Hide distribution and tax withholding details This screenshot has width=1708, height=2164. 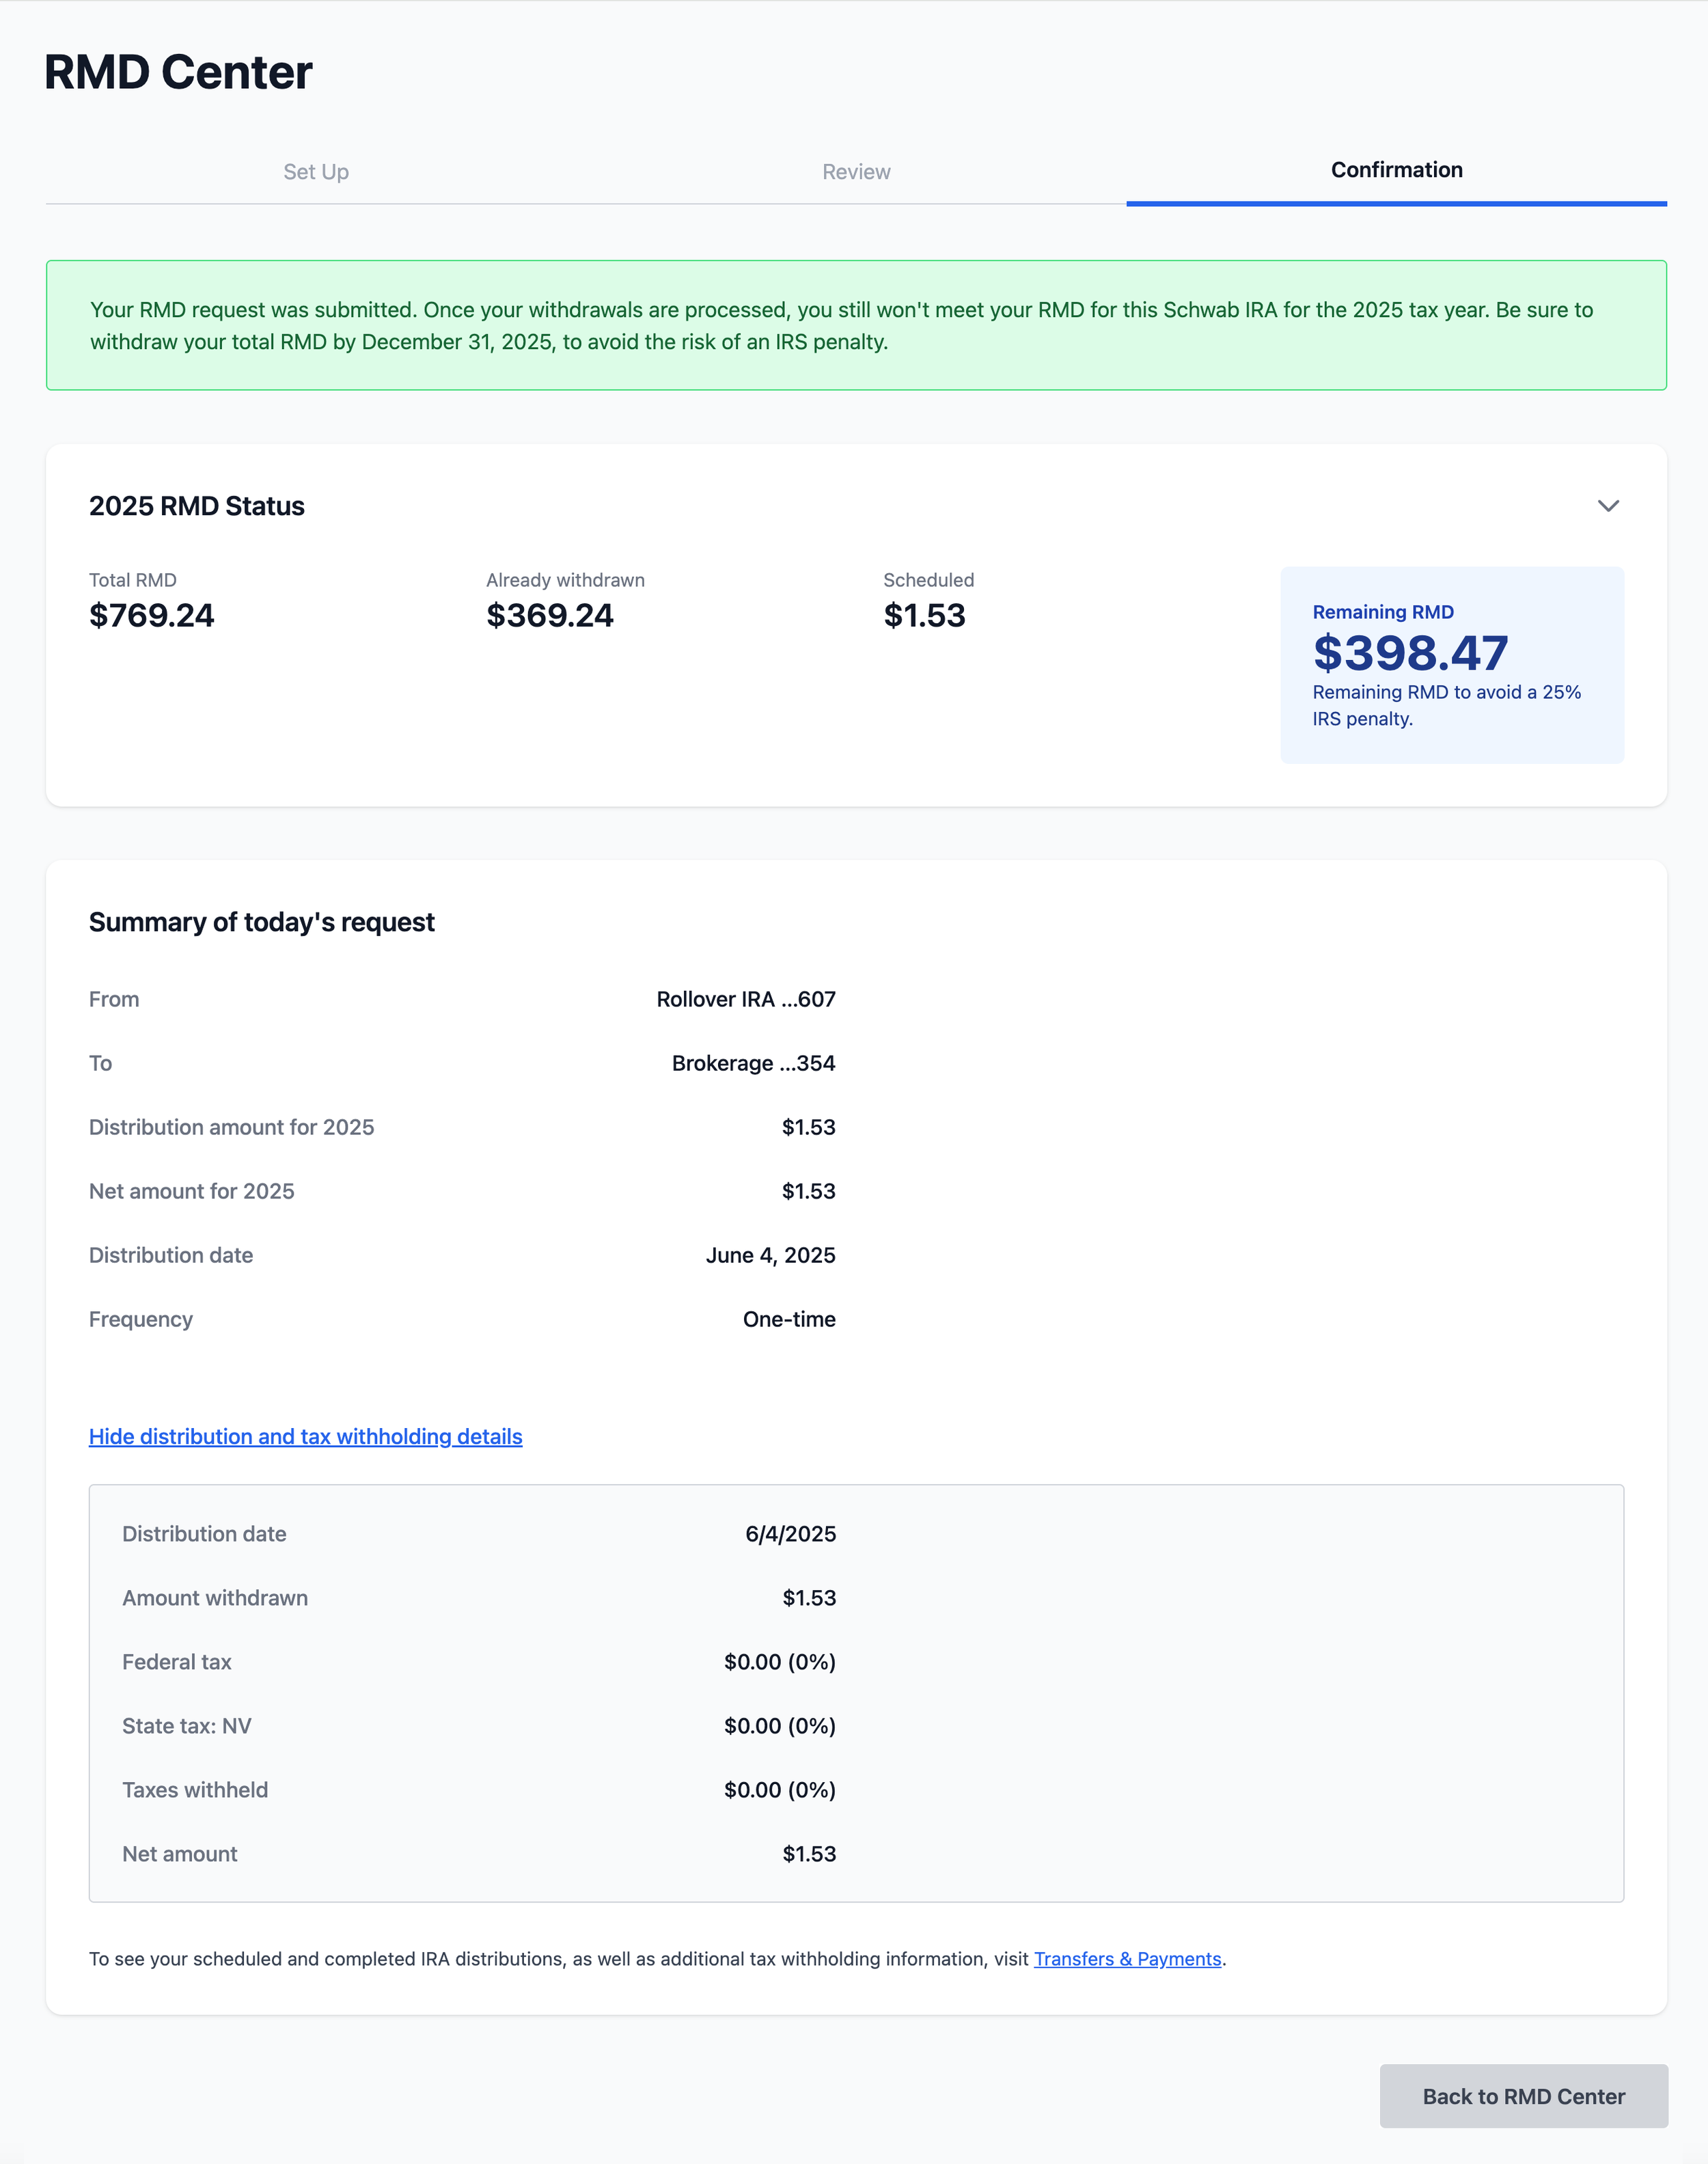point(305,1436)
